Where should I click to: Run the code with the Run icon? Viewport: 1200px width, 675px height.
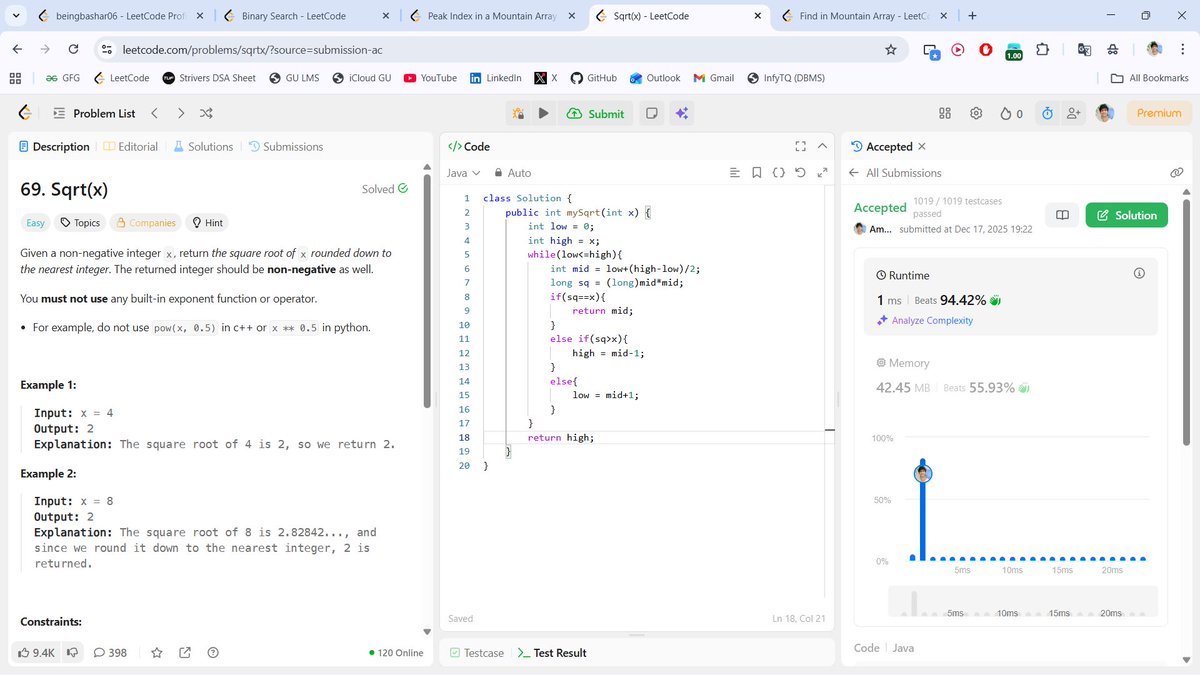543,113
